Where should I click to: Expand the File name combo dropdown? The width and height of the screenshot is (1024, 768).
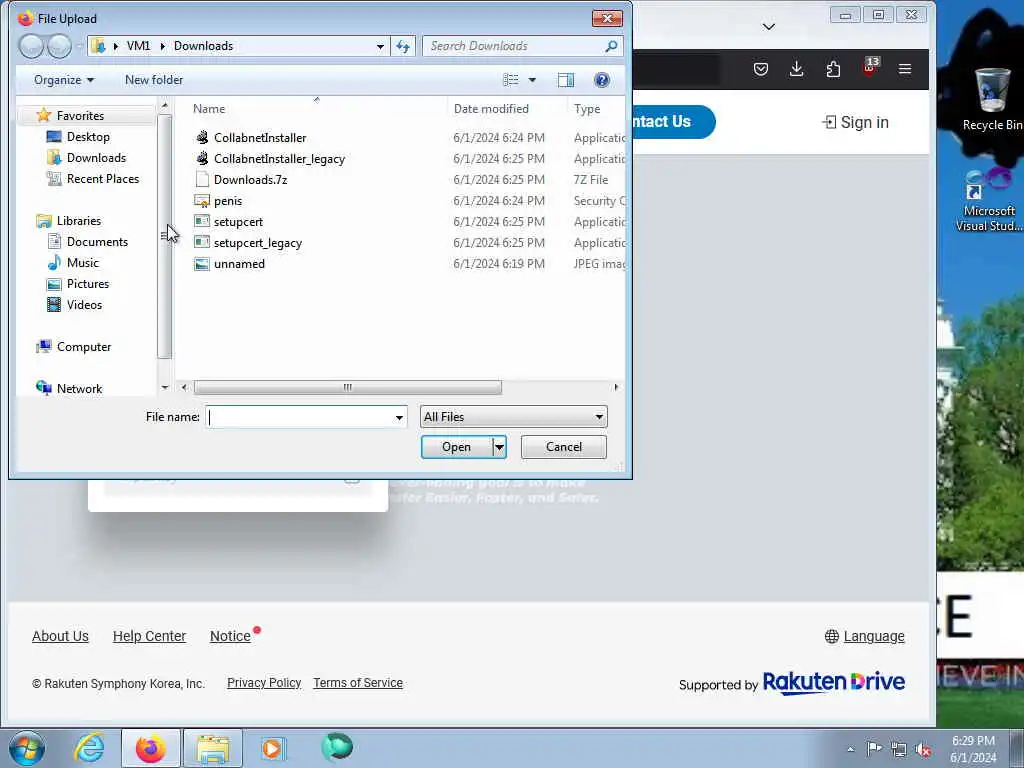click(x=399, y=417)
